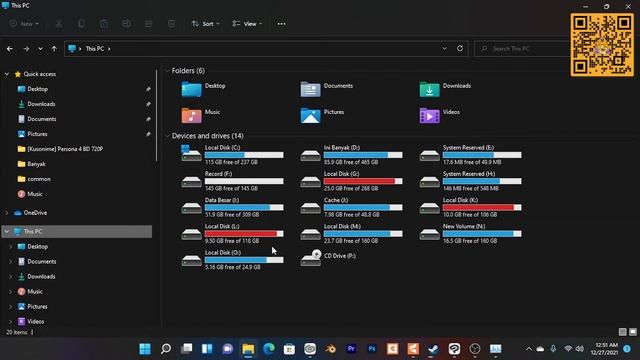Open the Downloads folder icon under Folders

[429, 89]
